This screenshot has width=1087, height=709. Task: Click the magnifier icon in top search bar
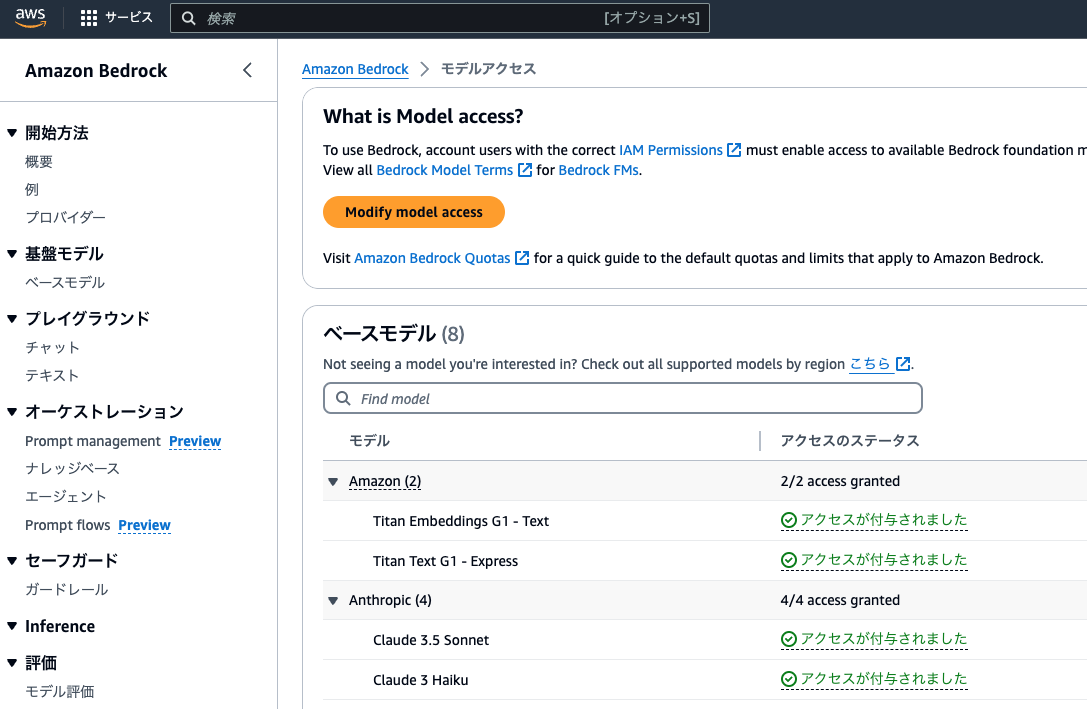pyautogui.click(x=189, y=17)
